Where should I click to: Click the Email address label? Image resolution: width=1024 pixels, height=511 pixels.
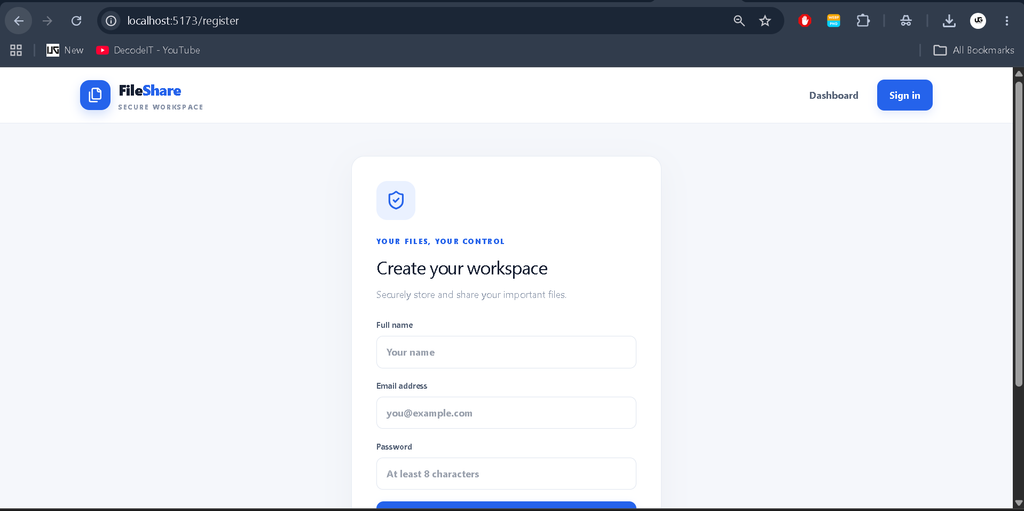pyautogui.click(x=402, y=386)
